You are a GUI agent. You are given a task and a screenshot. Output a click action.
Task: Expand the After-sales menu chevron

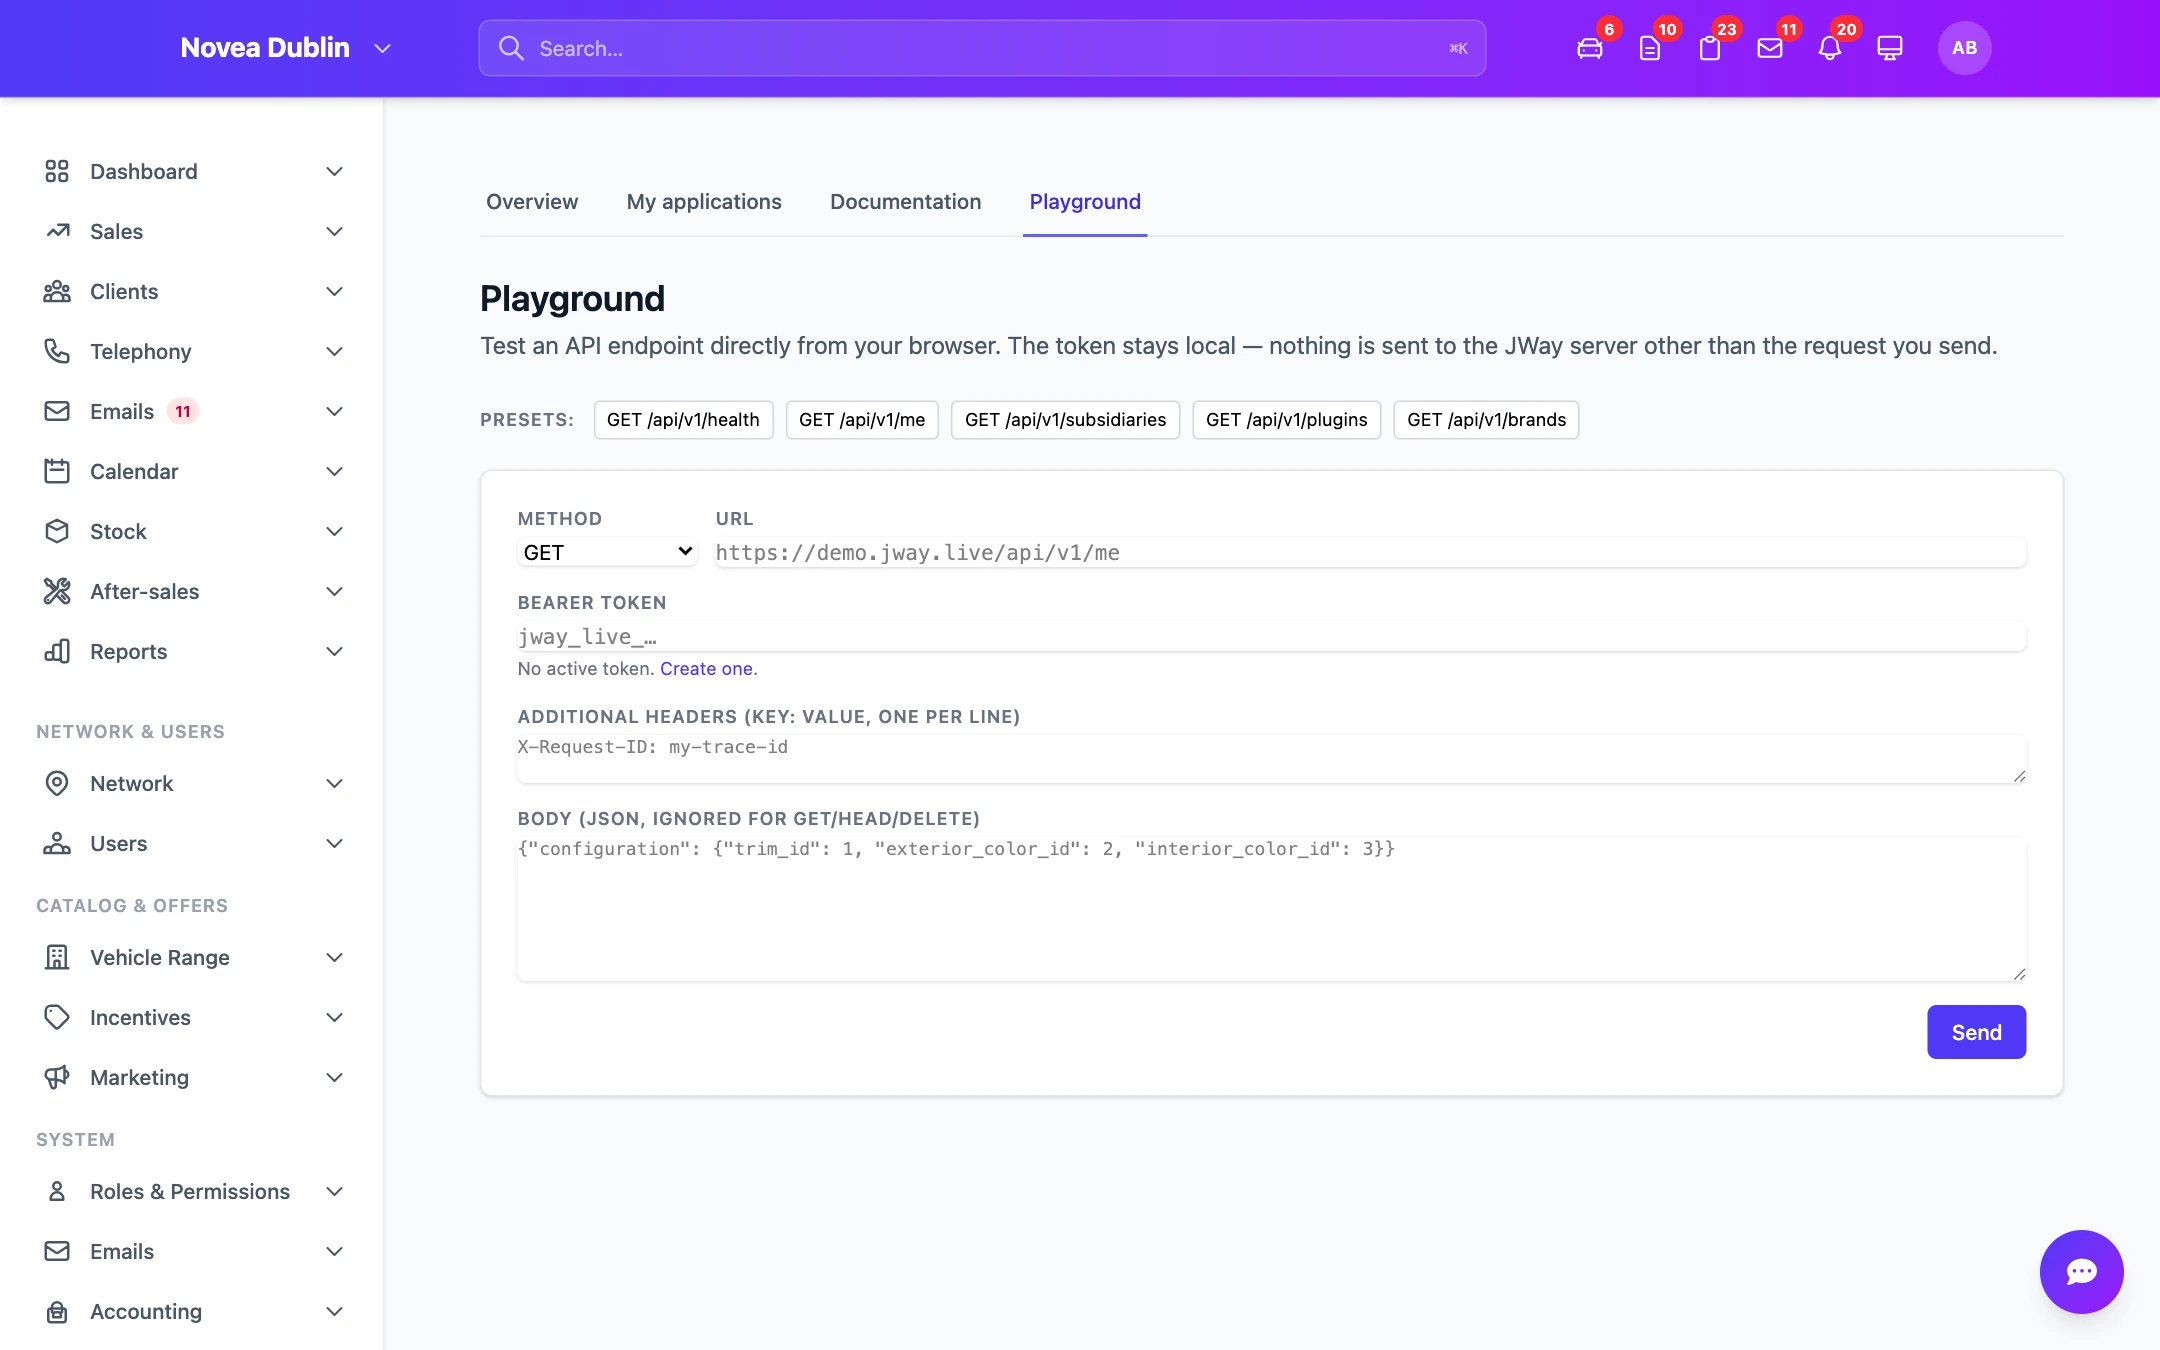click(335, 591)
